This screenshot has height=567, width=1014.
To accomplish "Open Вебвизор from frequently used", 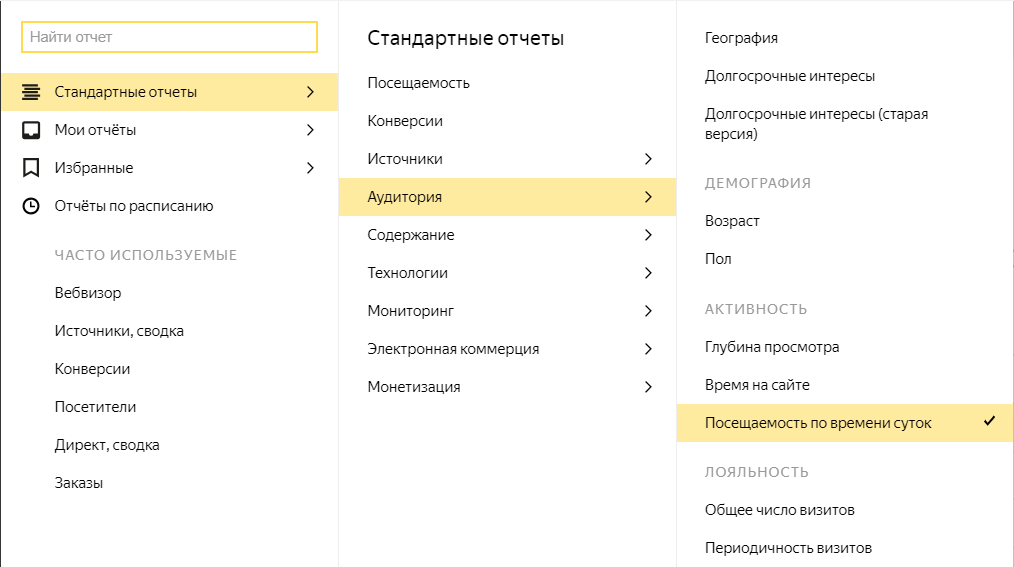I will click(x=88, y=293).
